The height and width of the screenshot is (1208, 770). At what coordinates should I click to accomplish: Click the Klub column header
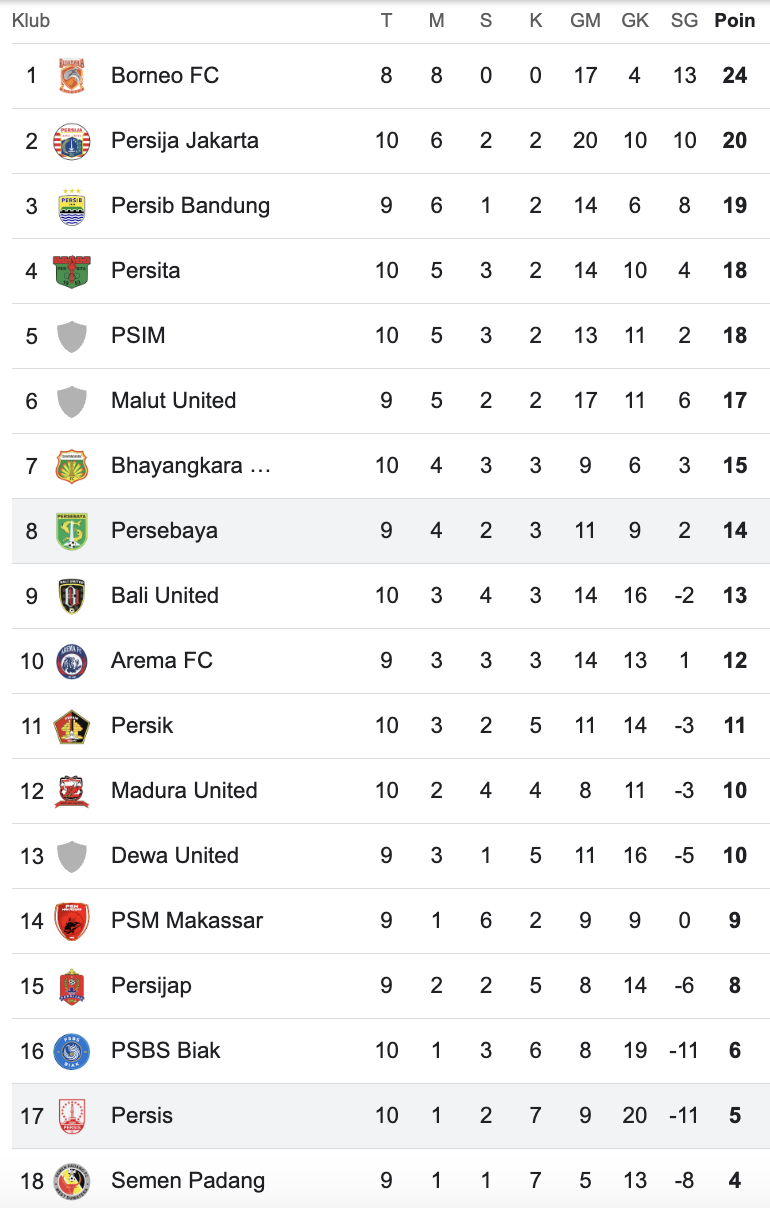31,21
